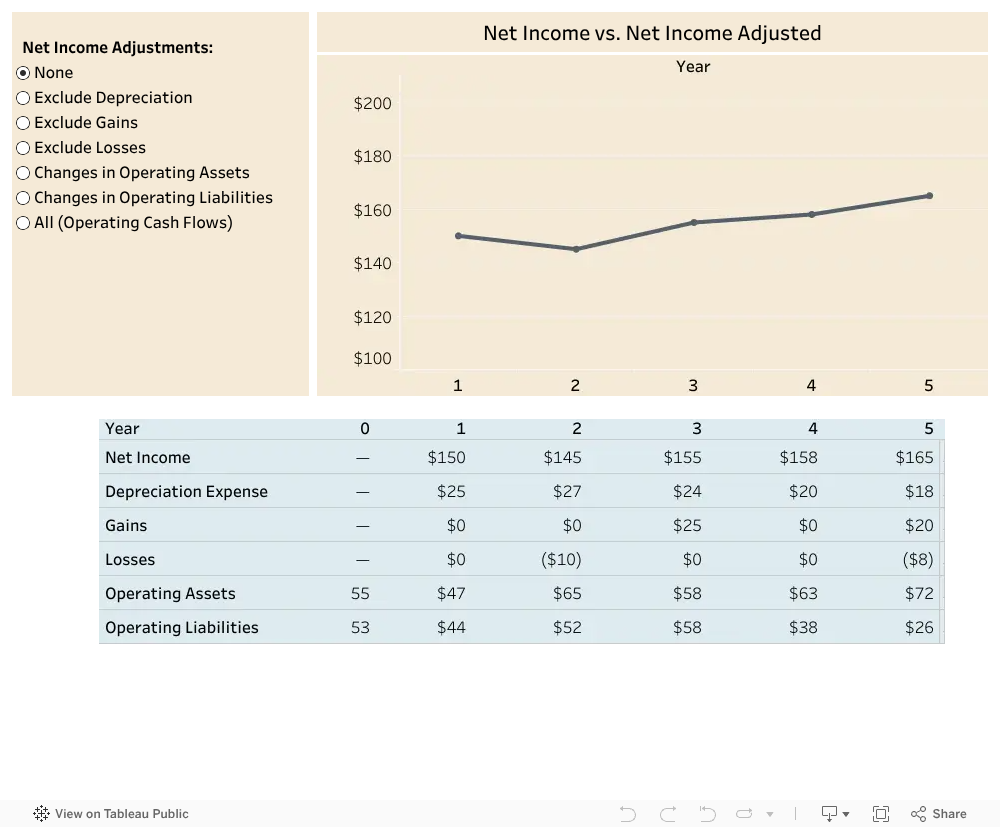Click the refresh/forward data icon
This screenshot has width=1000, height=827.
pos(744,814)
